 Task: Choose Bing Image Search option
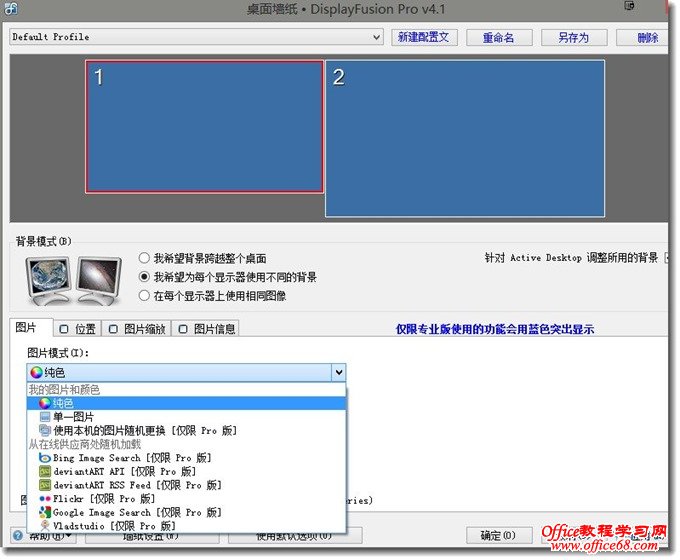pyautogui.click(x=186, y=458)
